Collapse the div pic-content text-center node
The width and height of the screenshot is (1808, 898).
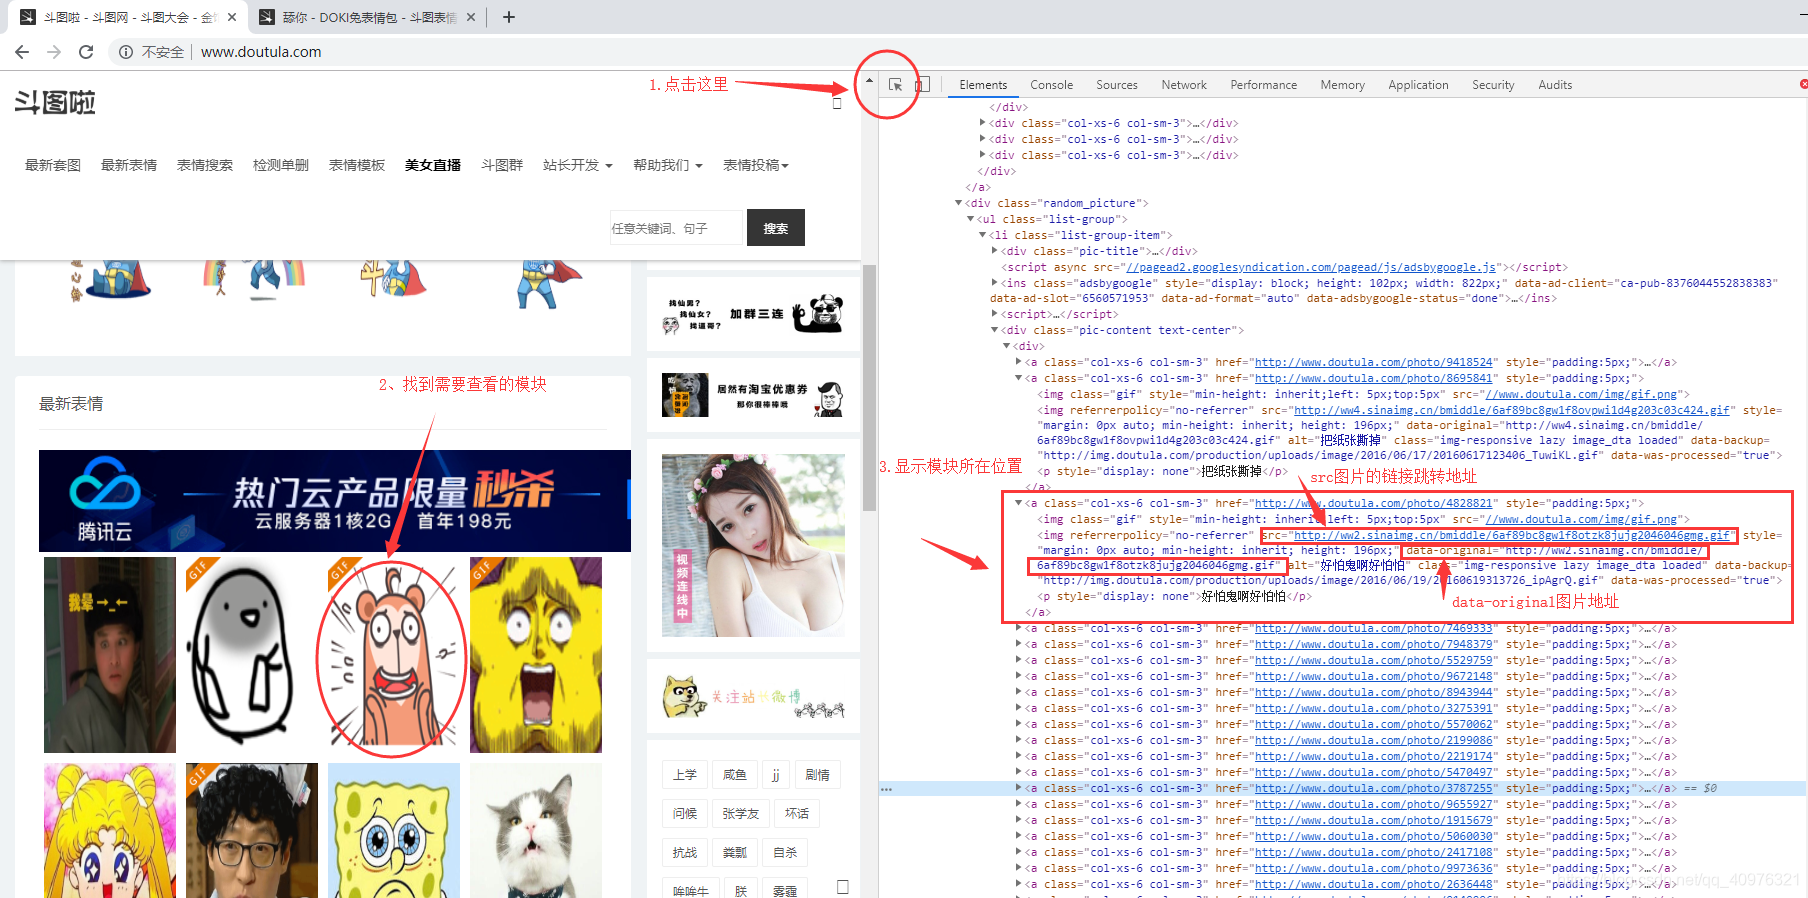(x=994, y=330)
